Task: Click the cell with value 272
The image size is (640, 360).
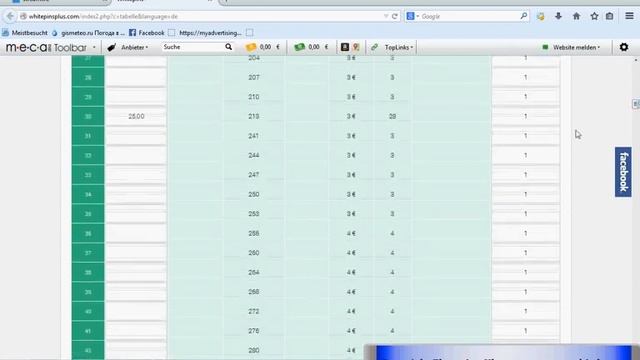Action: click(254, 311)
